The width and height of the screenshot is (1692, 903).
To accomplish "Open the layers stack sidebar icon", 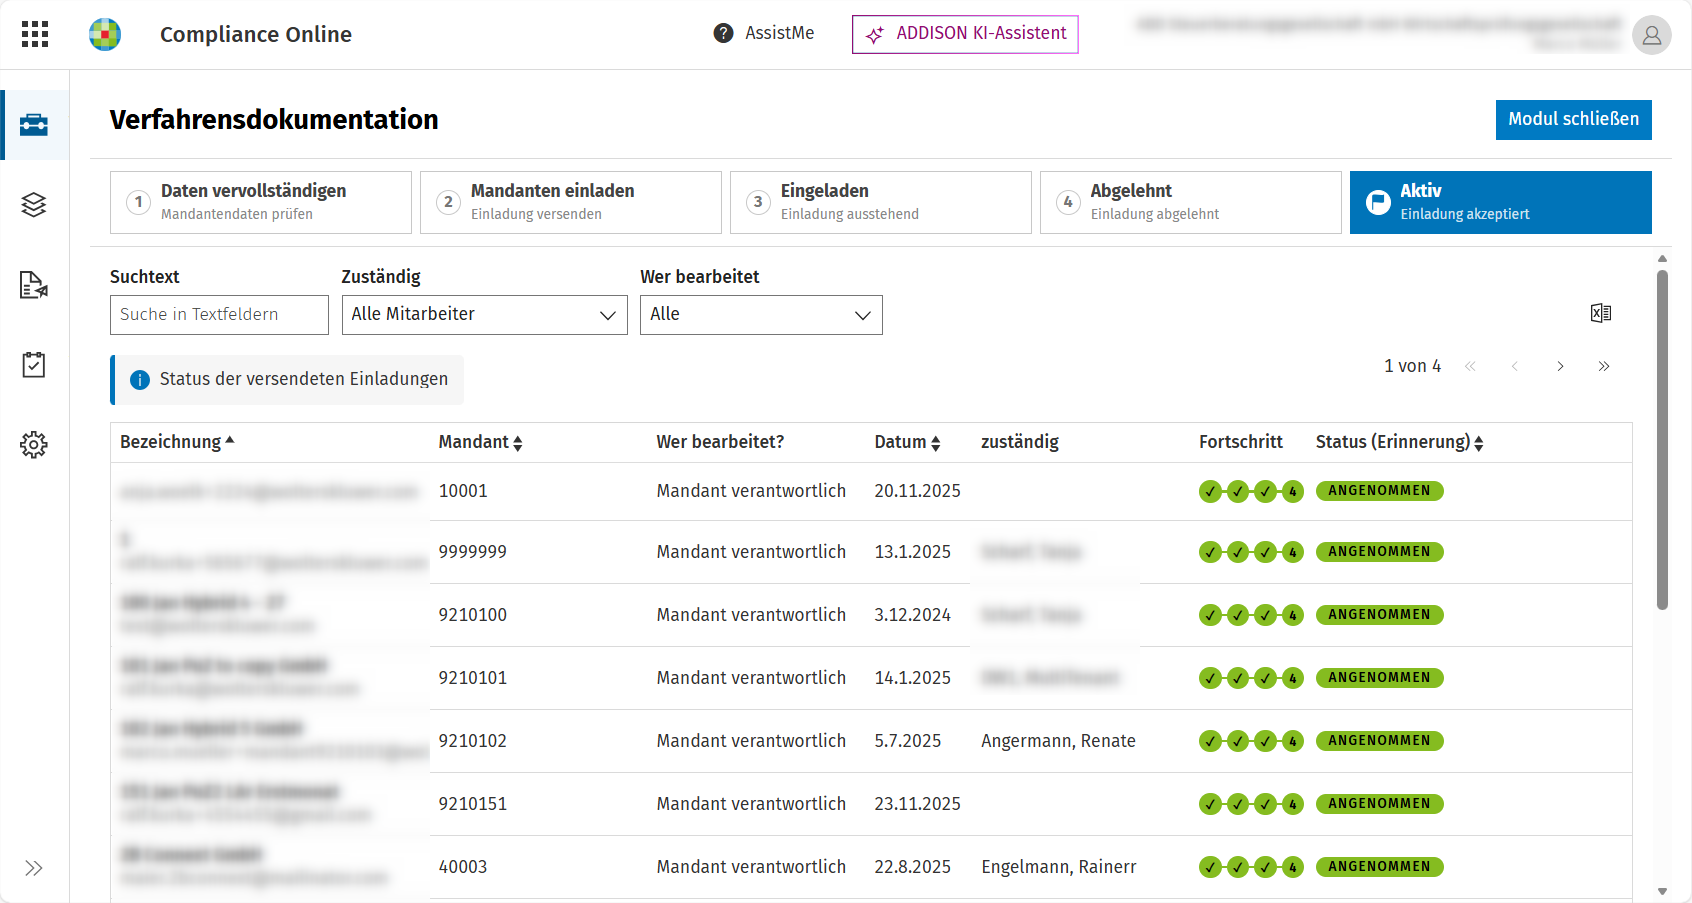I will (x=34, y=205).
